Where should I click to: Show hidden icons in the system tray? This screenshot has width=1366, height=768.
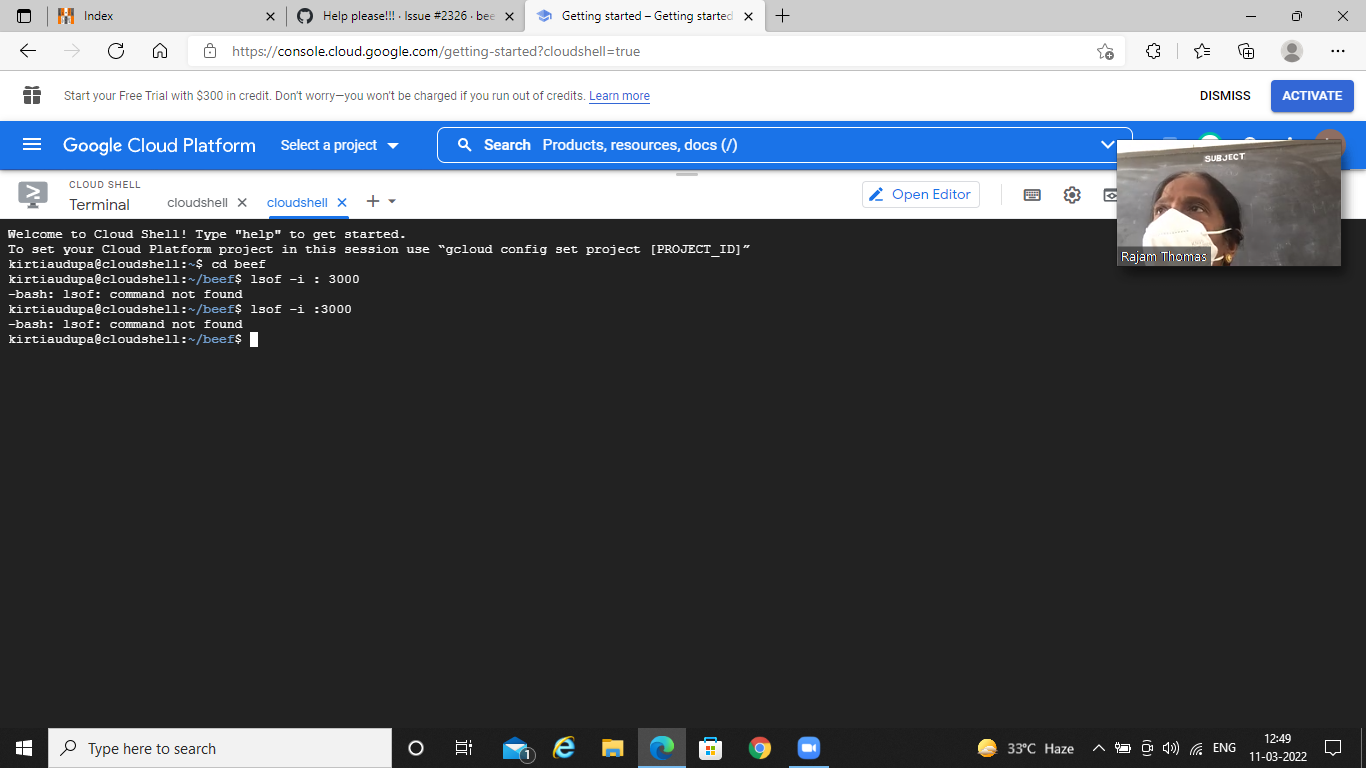[x=1098, y=747]
